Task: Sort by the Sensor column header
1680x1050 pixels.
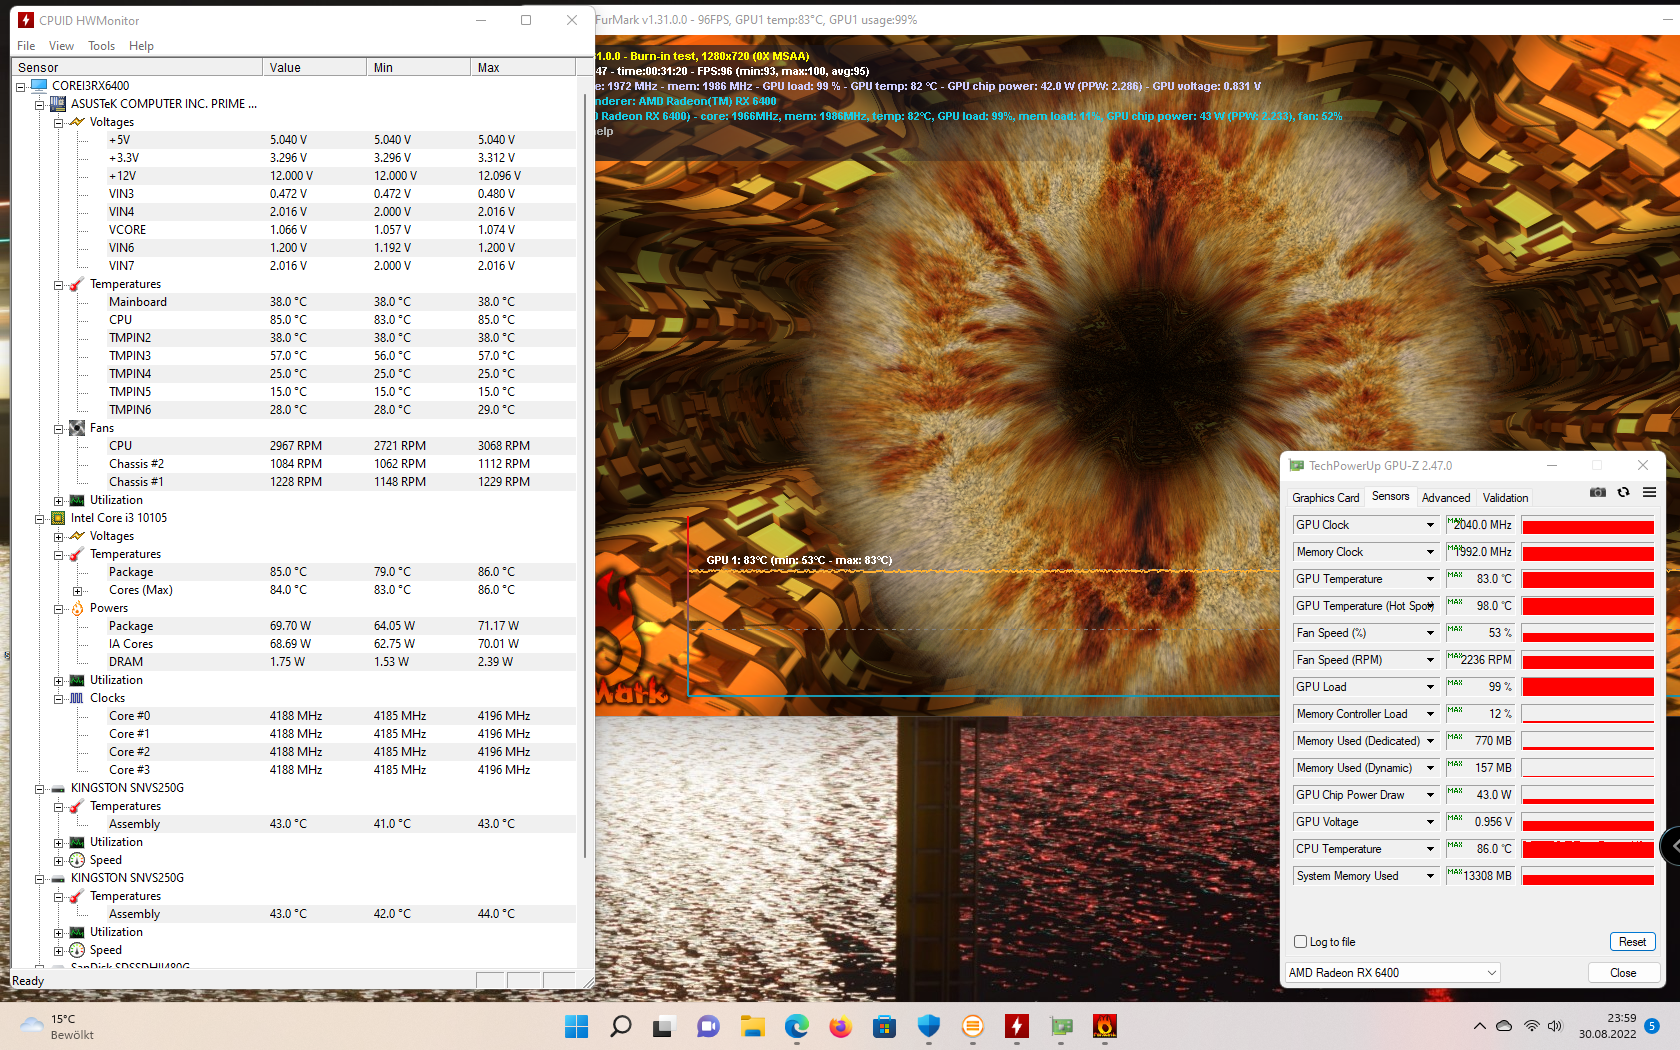Action: point(137,67)
